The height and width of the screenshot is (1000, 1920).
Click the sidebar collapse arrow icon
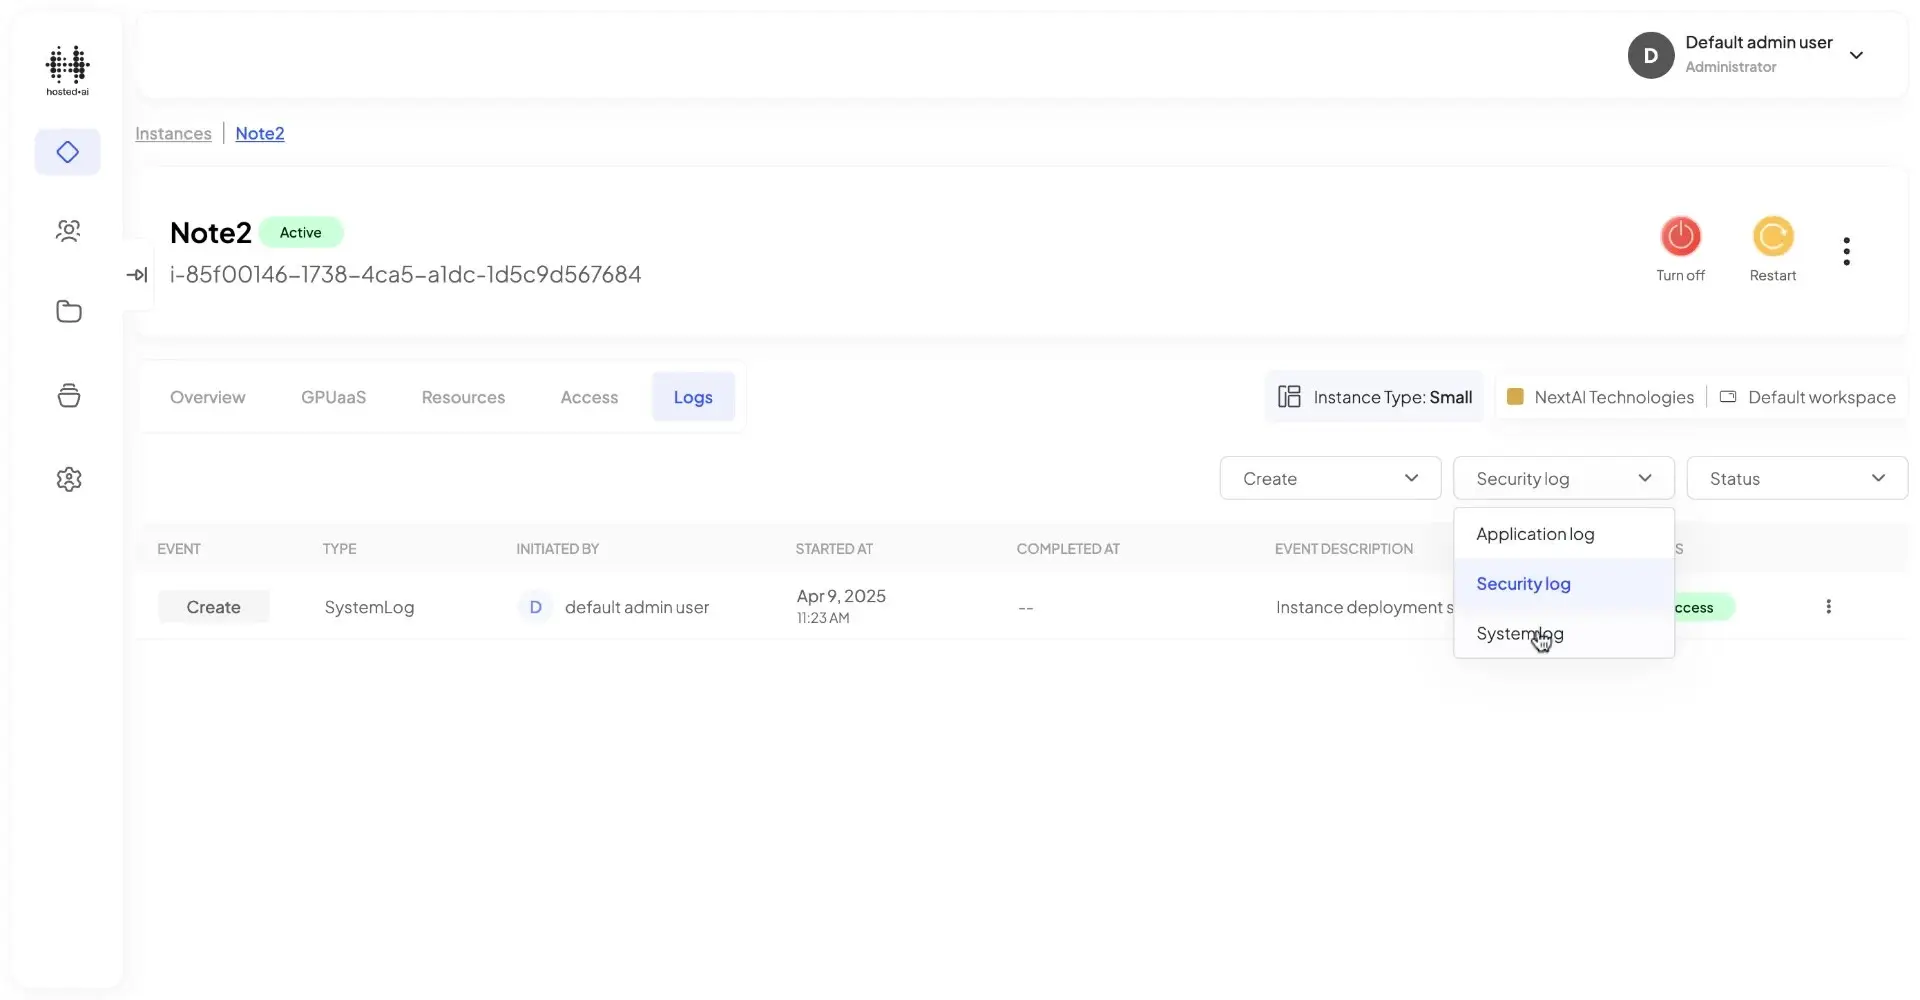coord(137,274)
